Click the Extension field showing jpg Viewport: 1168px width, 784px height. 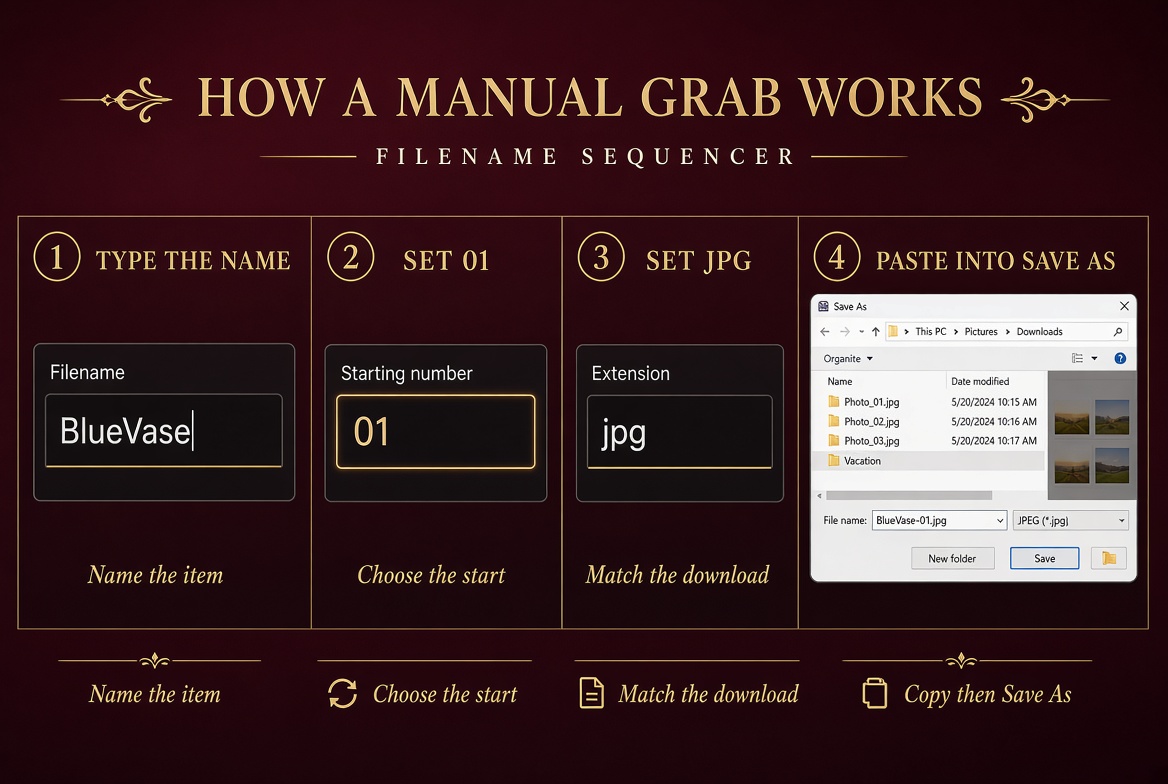coord(679,431)
